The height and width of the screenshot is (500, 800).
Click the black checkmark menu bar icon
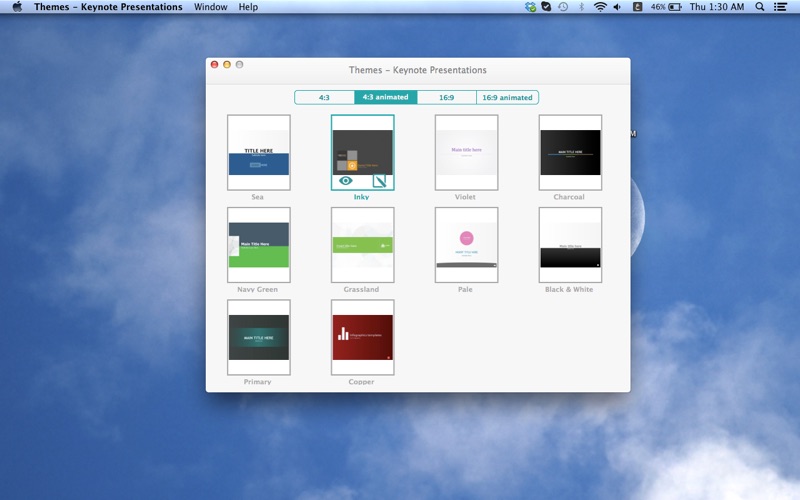[546, 7]
